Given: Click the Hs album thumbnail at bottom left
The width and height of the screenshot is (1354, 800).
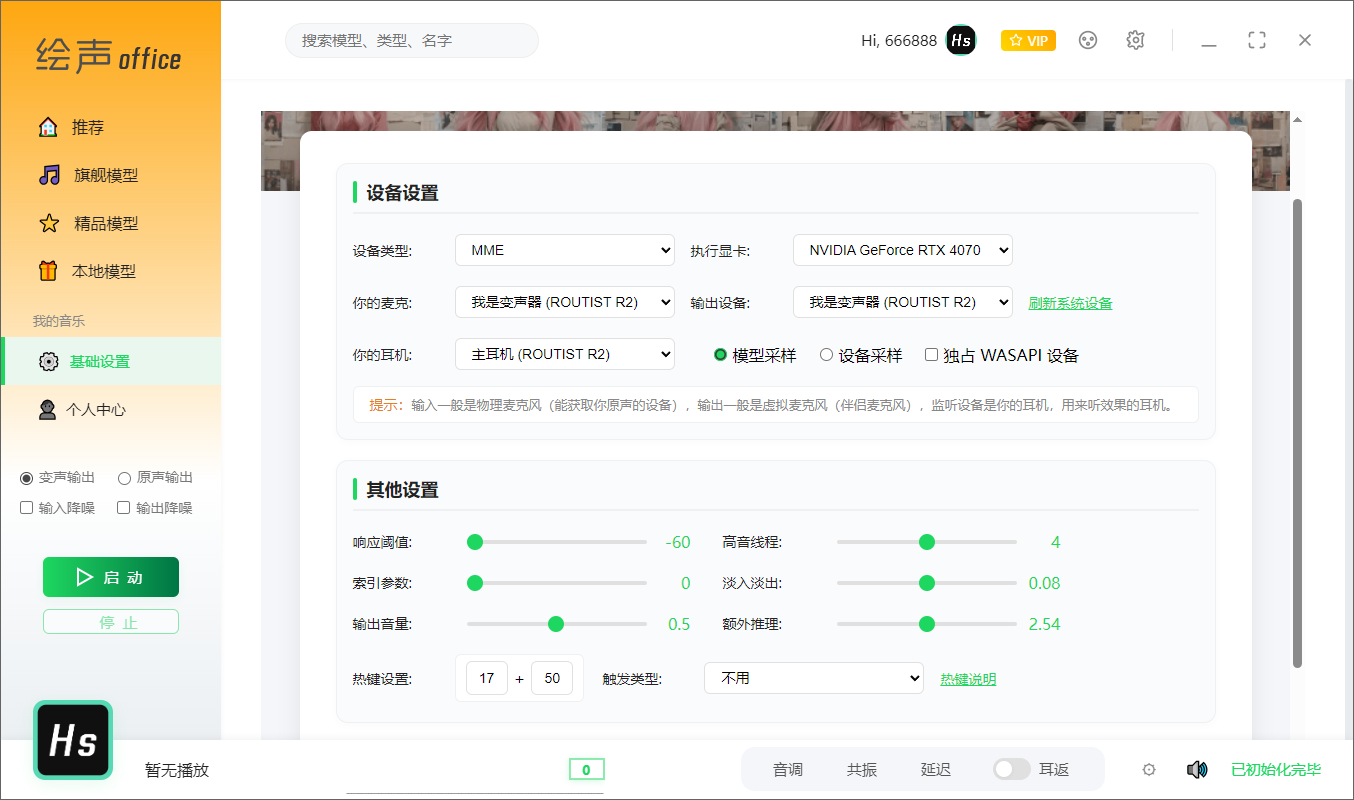Looking at the screenshot, I should (x=73, y=741).
